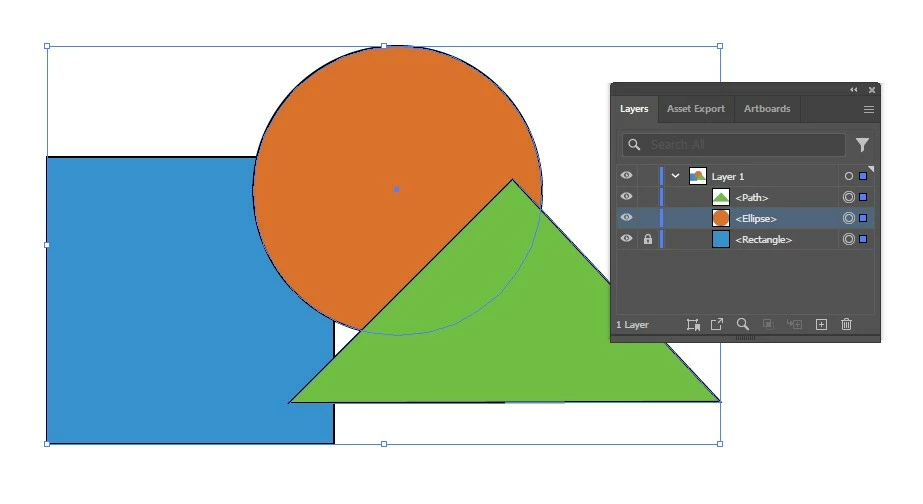The width and height of the screenshot is (923, 504).
Task: Toggle lock box for Layer 1 row
Action: 648,176
